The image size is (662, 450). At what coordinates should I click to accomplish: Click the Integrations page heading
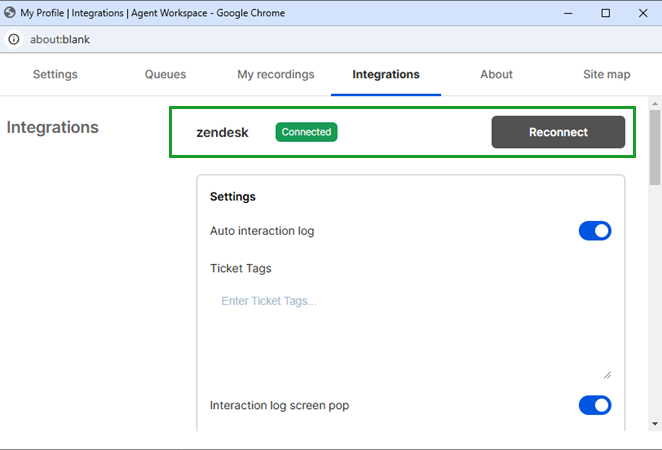pyautogui.click(x=52, y=127)
